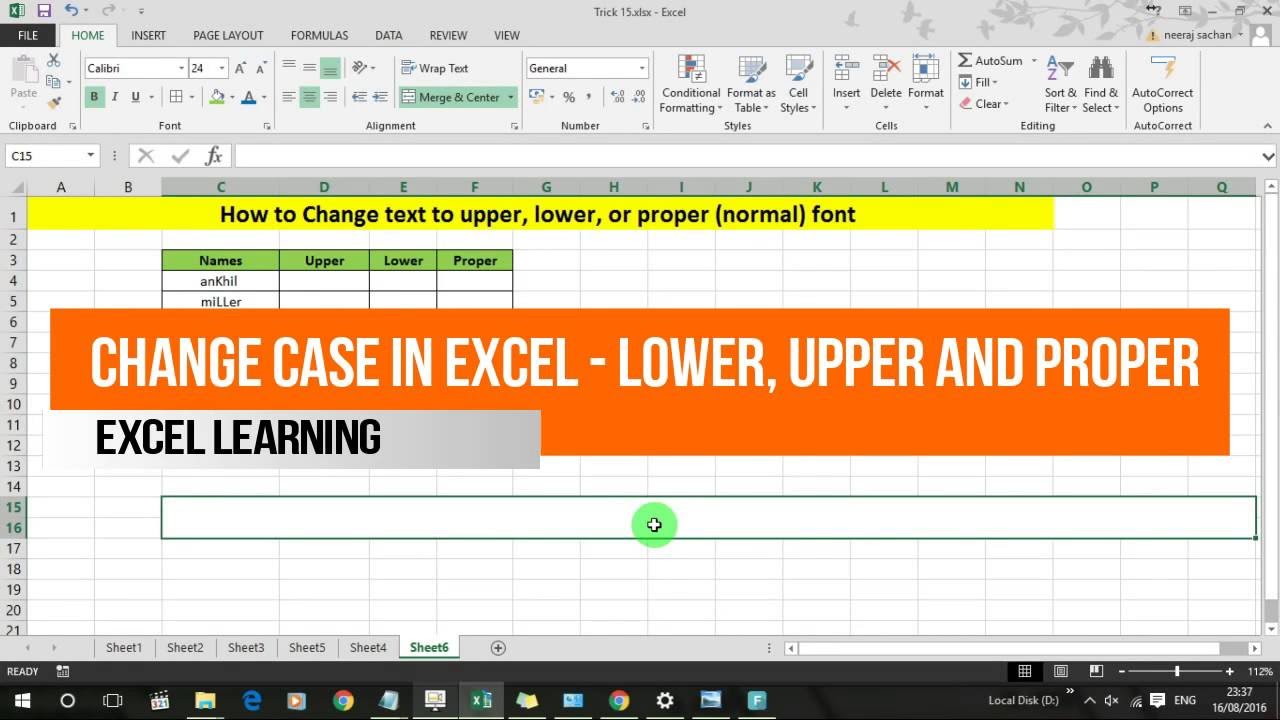This screenshot has width=1280, height=720.
Task: Click the Format Painter brush icon
Action: pyautogui.click(x=54, y=102)
